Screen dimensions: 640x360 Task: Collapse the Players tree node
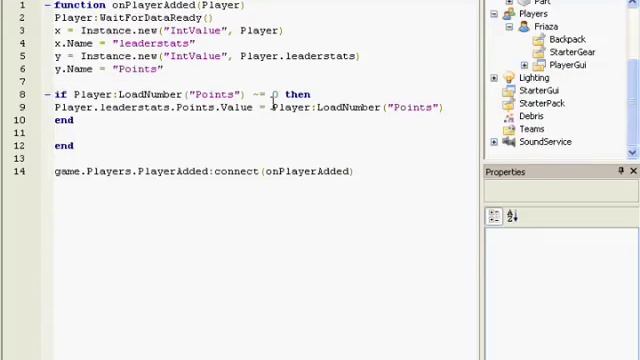494,14
